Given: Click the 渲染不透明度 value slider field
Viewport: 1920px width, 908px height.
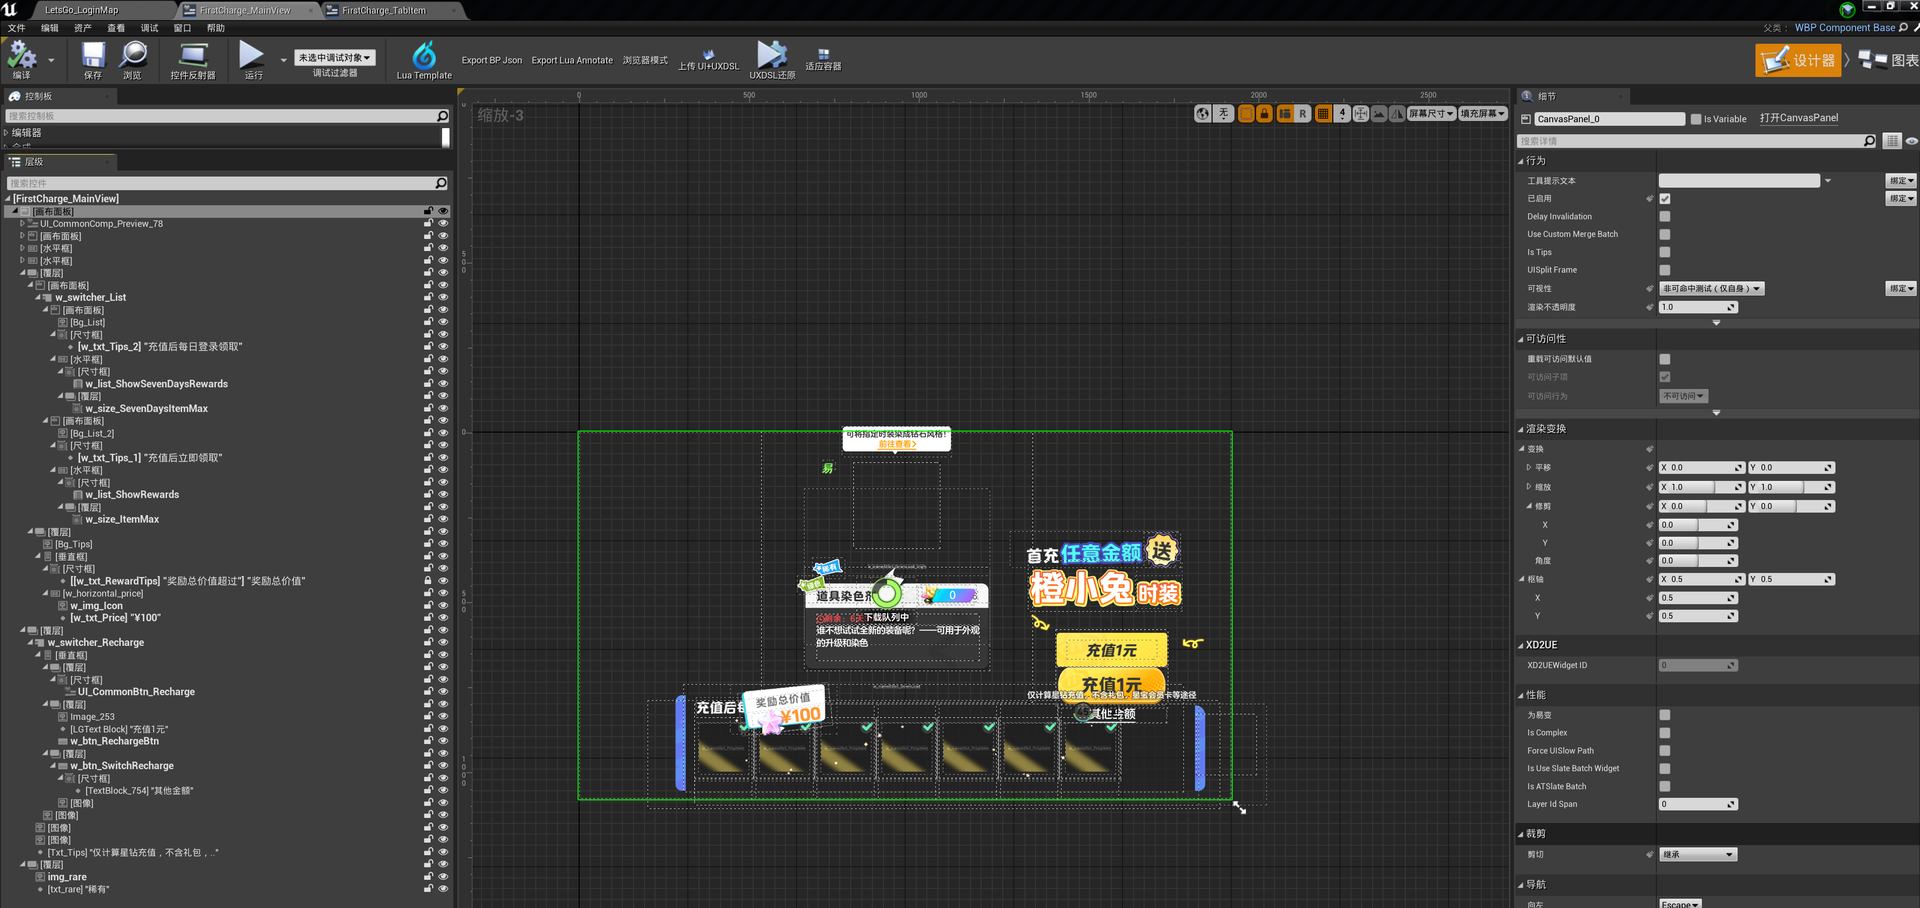Looking at the screenshot, I should 1698,307.
